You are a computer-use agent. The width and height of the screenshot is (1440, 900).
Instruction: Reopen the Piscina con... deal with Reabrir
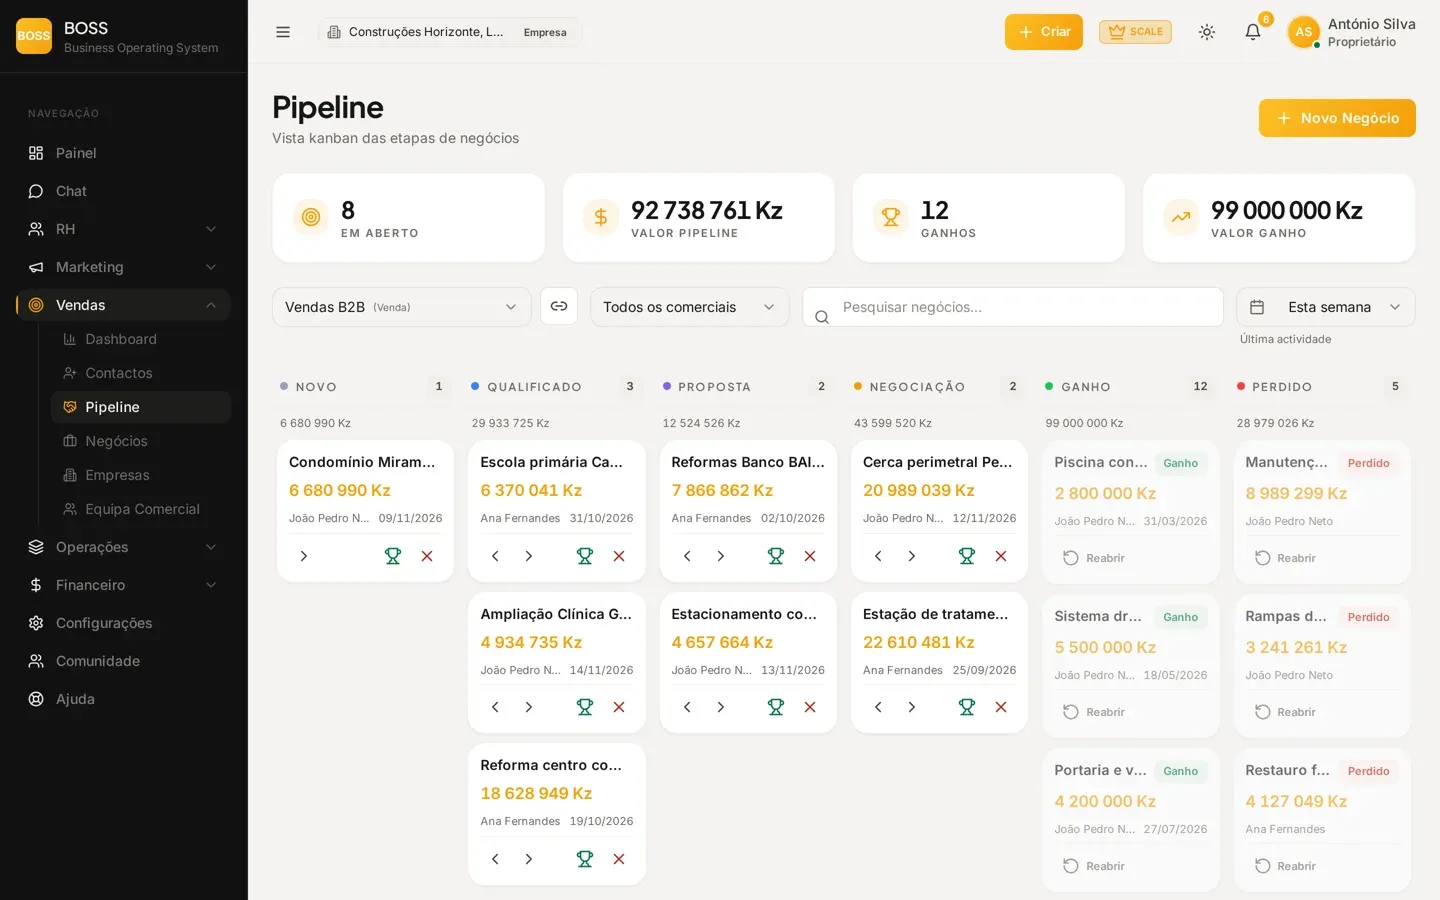[1094, 558]
